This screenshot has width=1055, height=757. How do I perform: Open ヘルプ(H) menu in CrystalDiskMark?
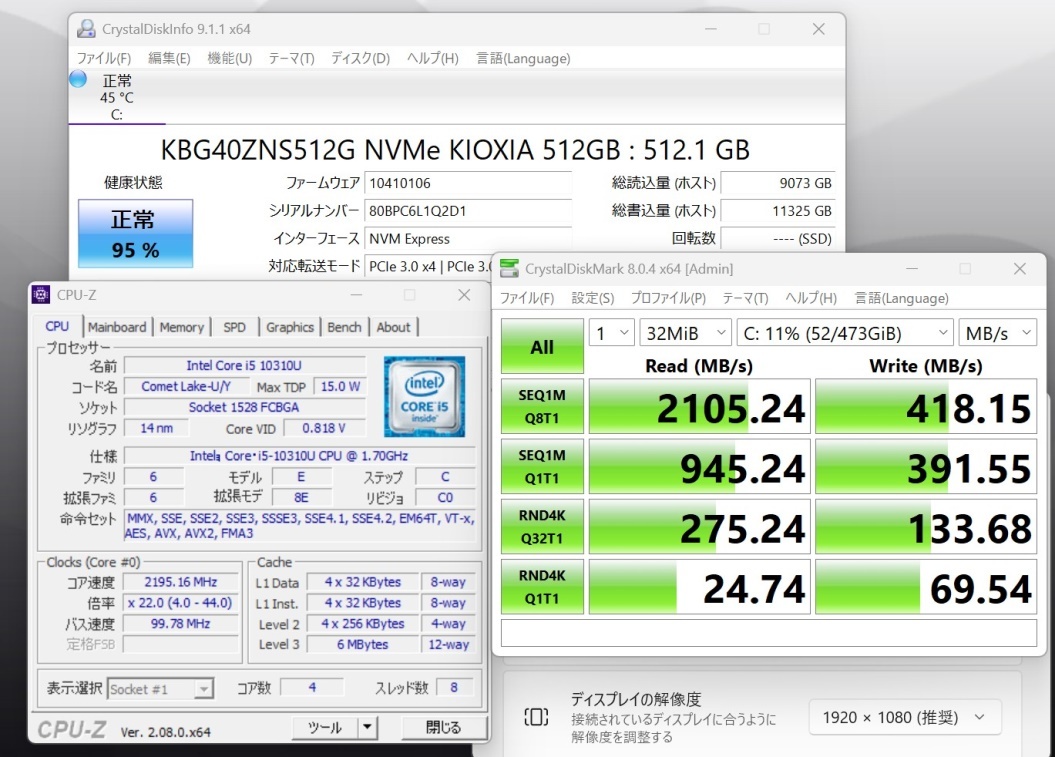tap(811, 298)
